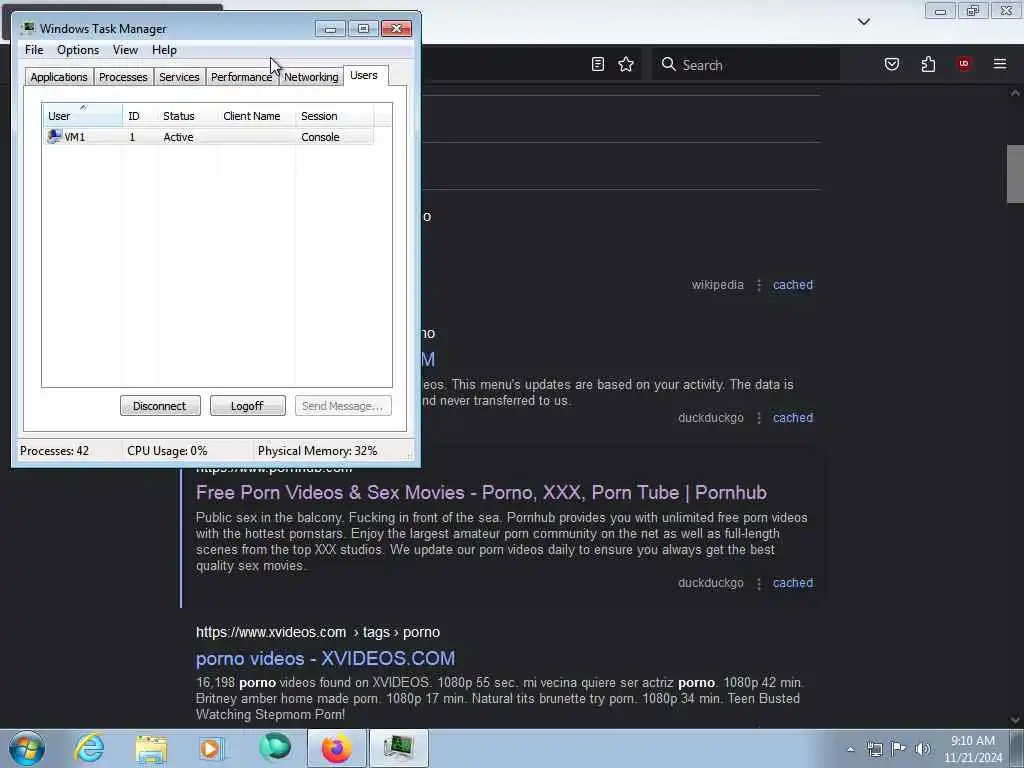Image resolution: width=1024 pixels, height=768 pixels.
Task: Click the Processes: 42 status entry
Action: (x=54, y=451)
